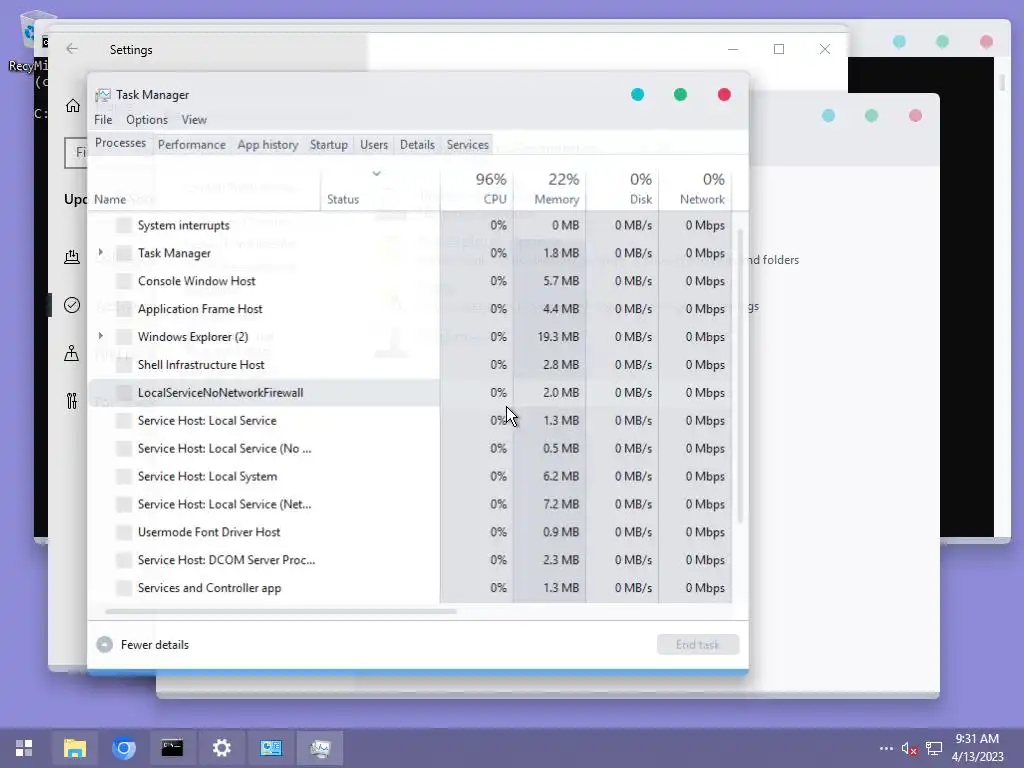Click Task Manager's green maximize dot
This screenshot has height=768, width=1024.
click(680, 95)
